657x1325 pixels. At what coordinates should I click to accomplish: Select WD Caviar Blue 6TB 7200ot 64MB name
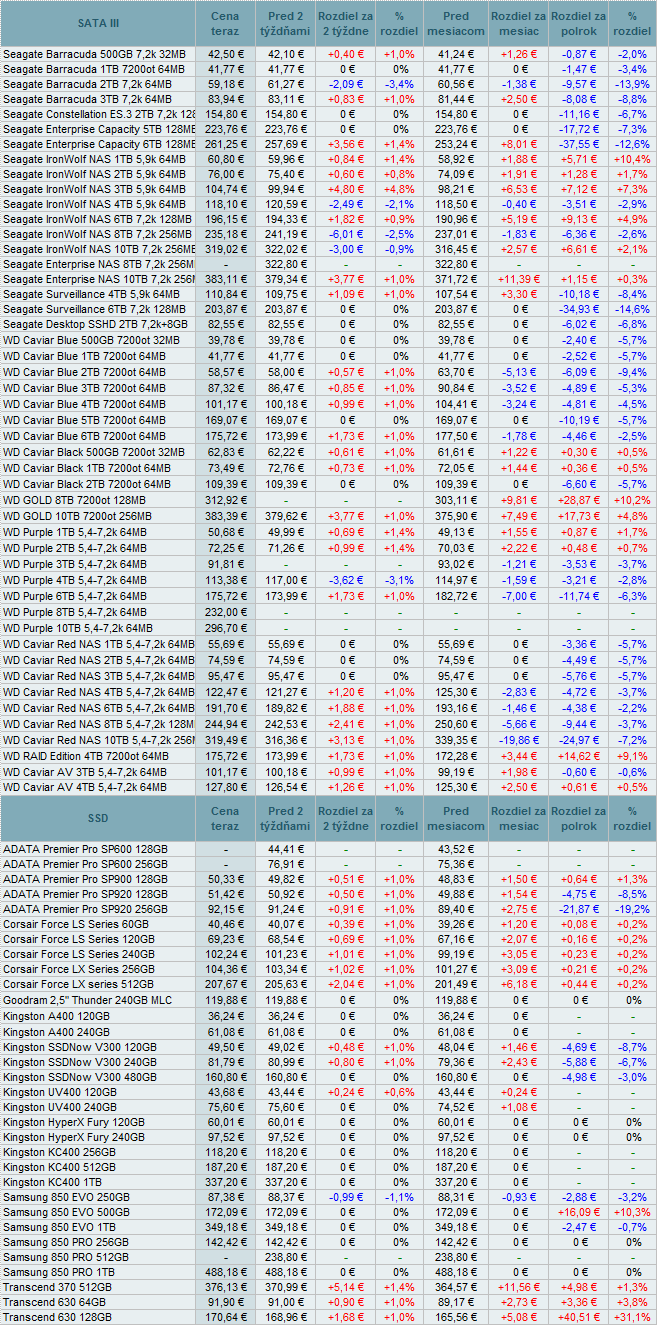click(x=84, y=436)
